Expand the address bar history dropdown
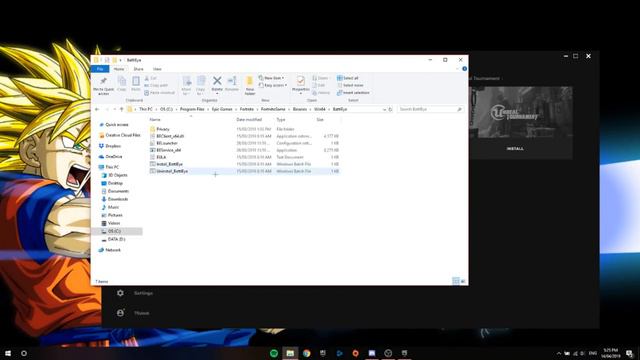640x360 pixels. [384, 109]
